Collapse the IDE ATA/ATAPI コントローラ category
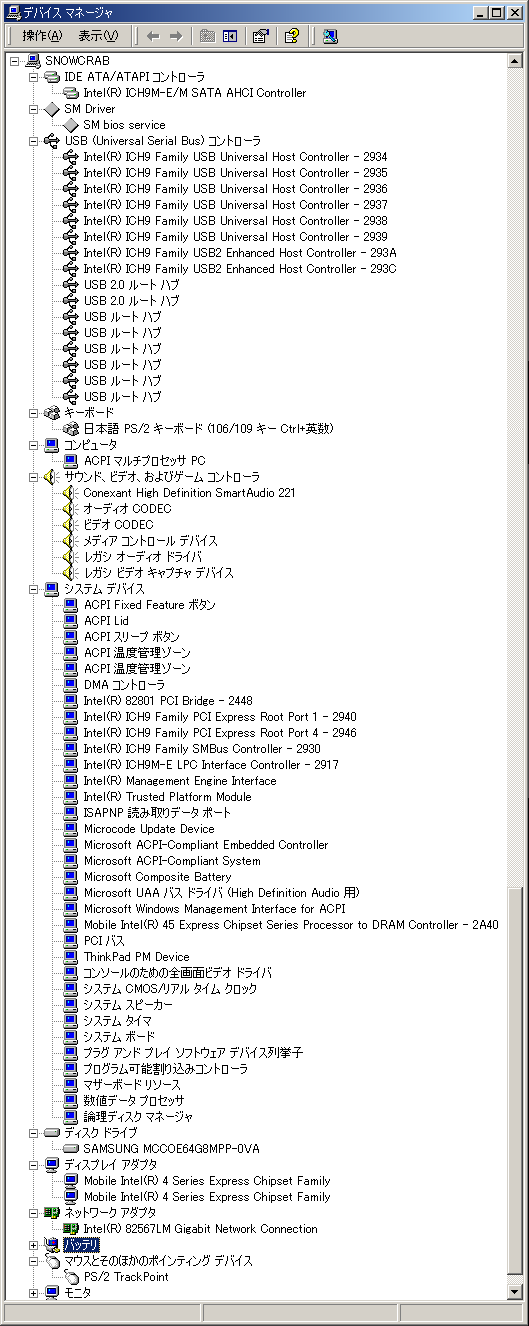Viewport: 529px width, 1326px height. coord(33,77)
